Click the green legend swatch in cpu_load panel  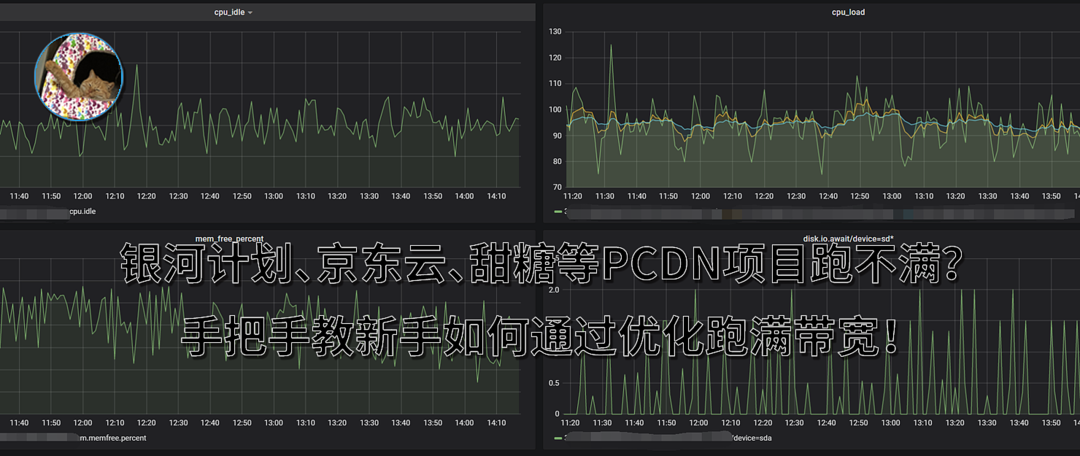(557, 211)
